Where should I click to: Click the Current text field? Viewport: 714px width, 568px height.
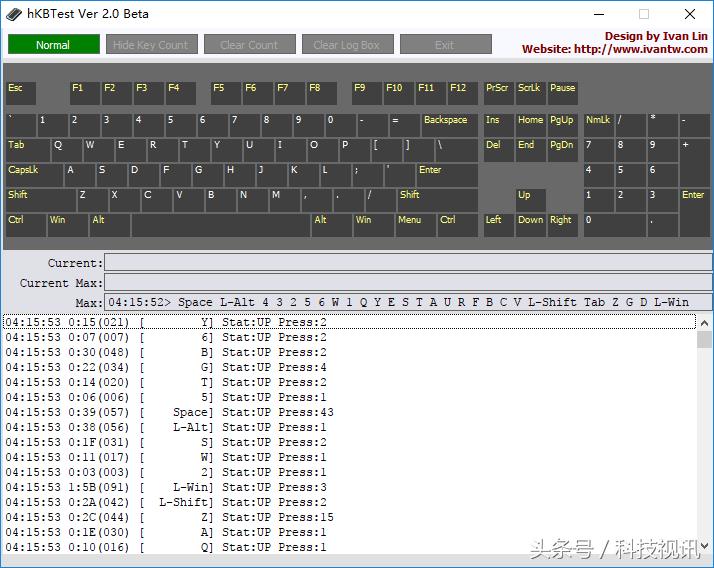pyautogui.click(x=408, y=263)
